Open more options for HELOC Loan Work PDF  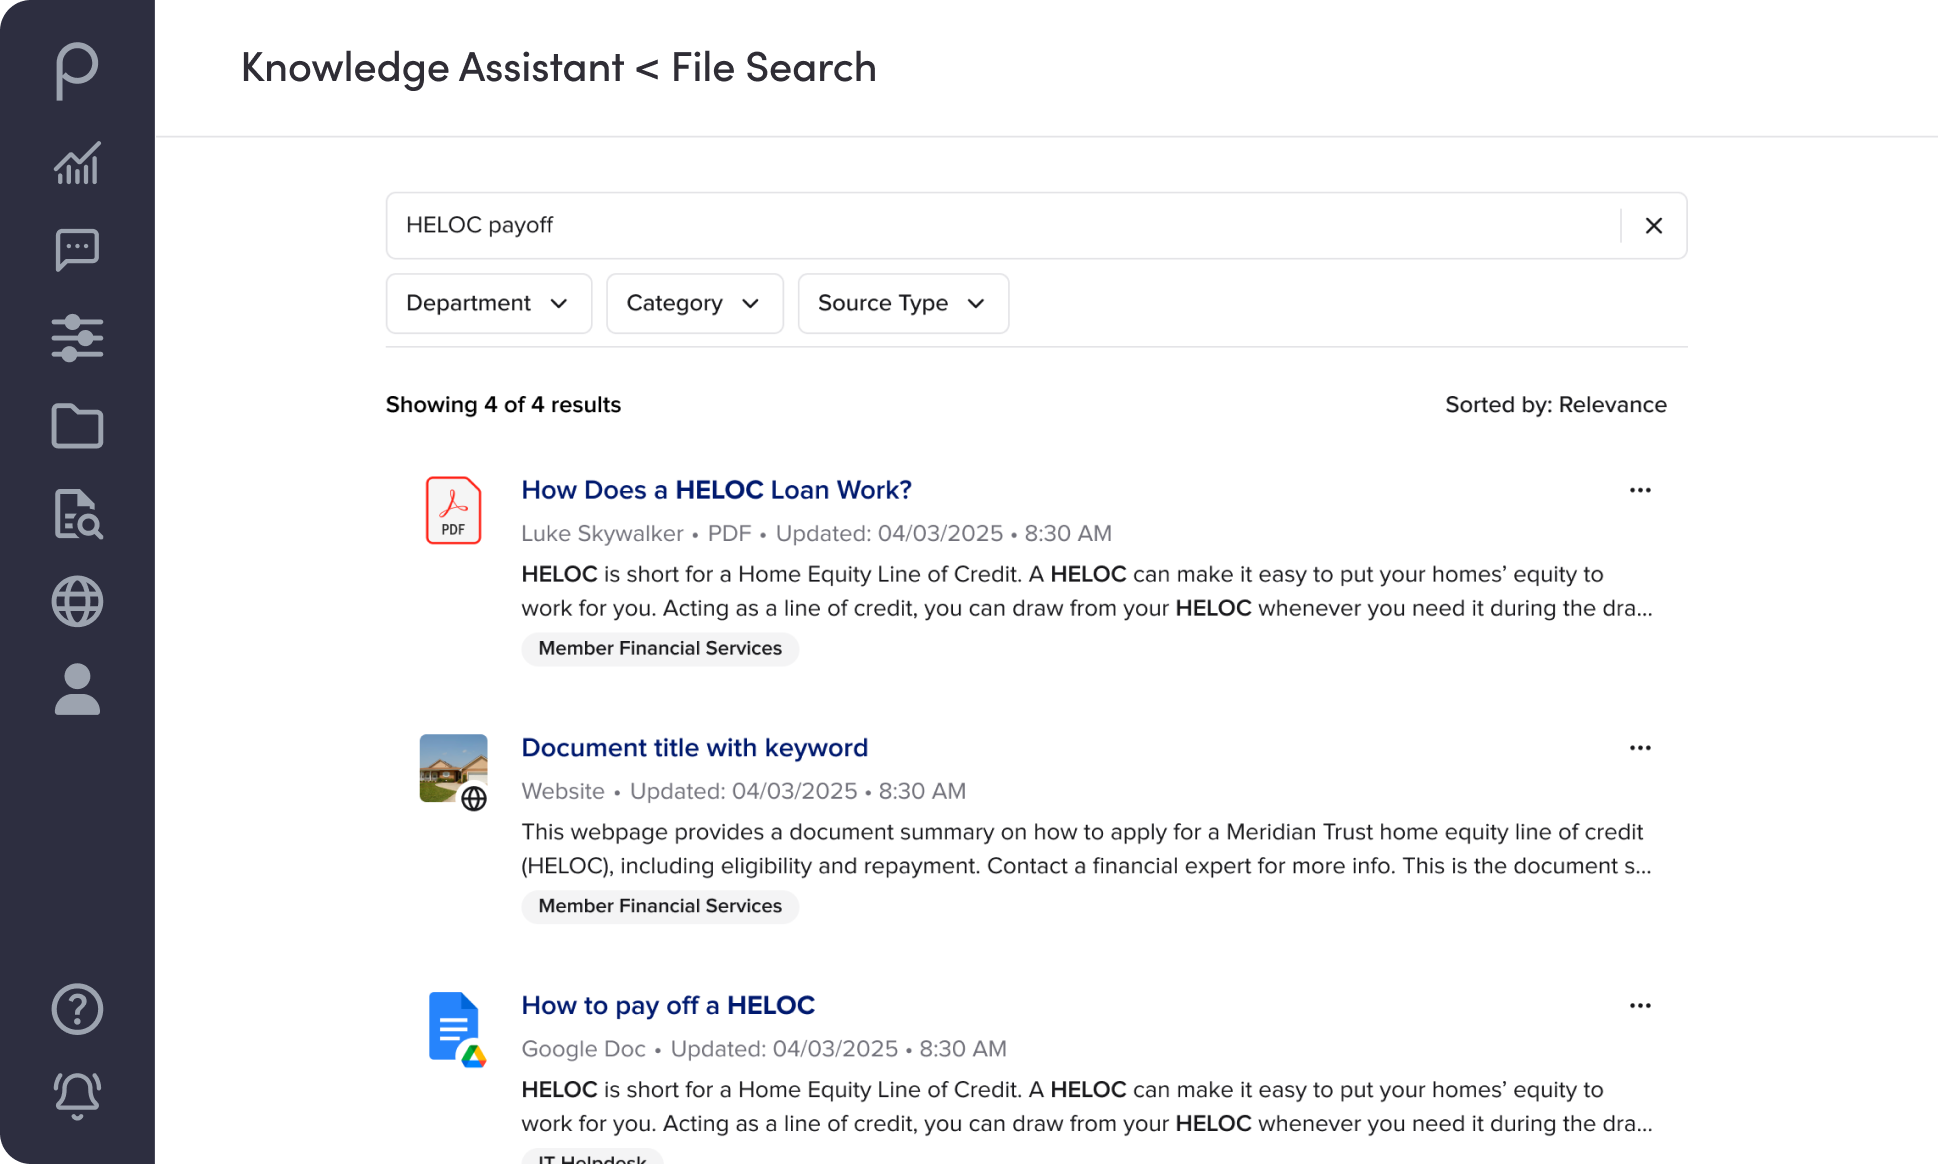pyautogui.click(x=1640, y=490)
